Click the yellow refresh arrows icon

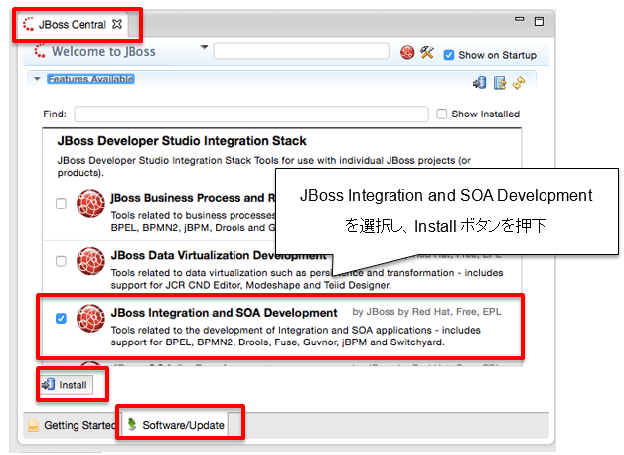click(x=519, y=83)
